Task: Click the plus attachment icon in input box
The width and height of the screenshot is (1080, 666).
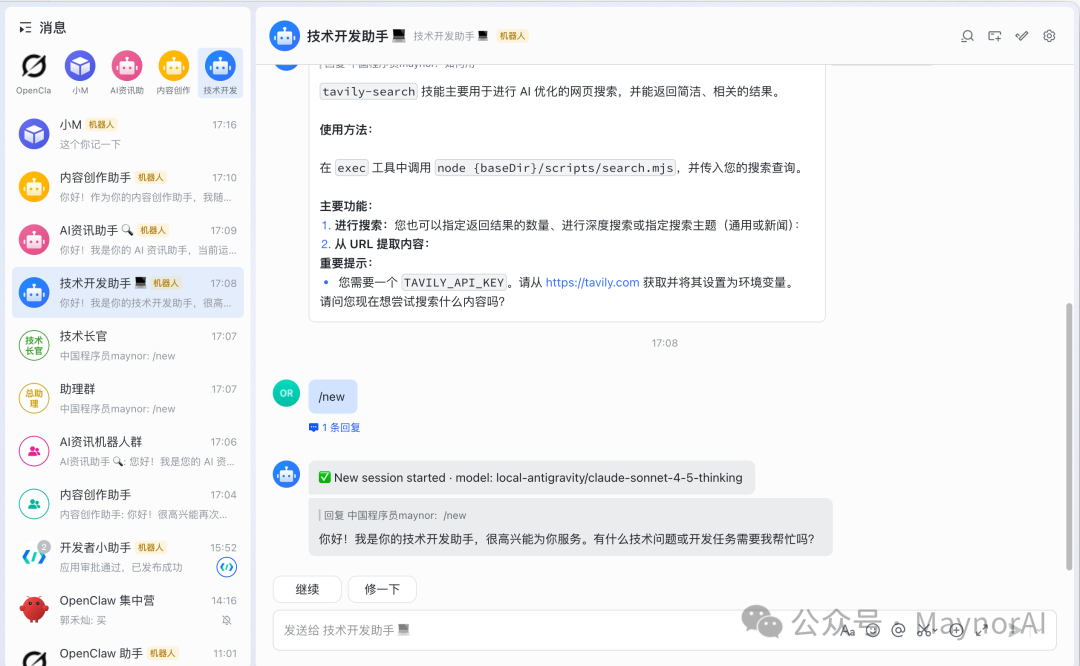Action: coord(956,630)
